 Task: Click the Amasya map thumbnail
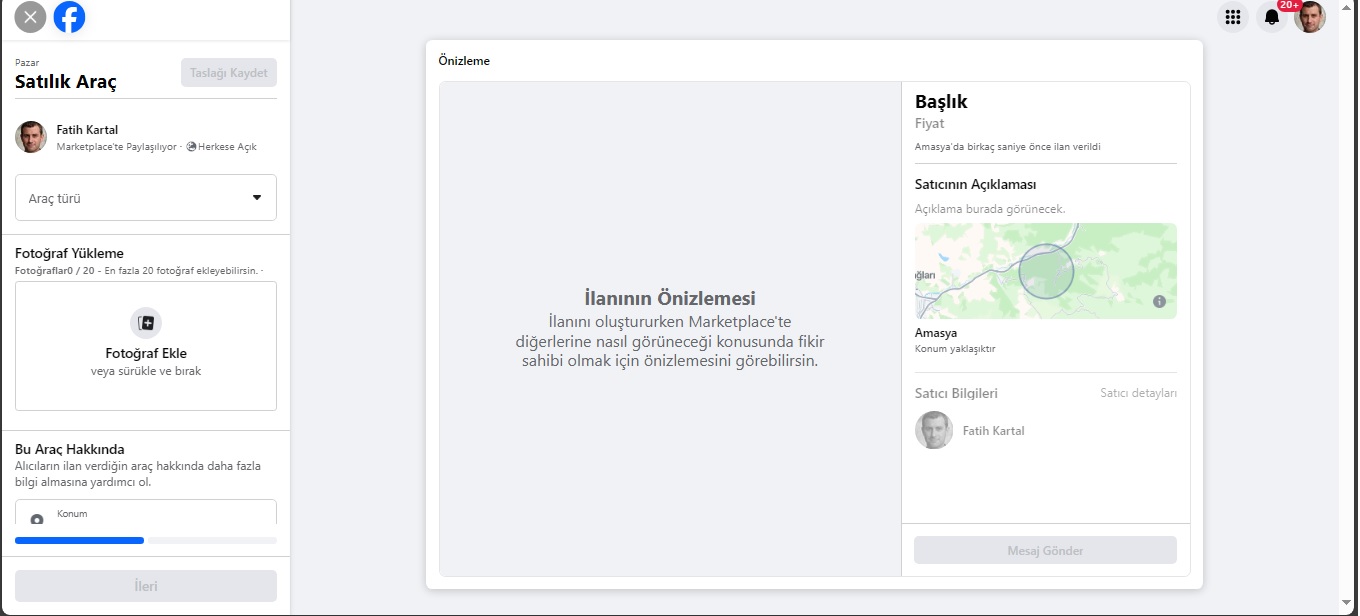pyautogui.click(x=1045, y=271)
